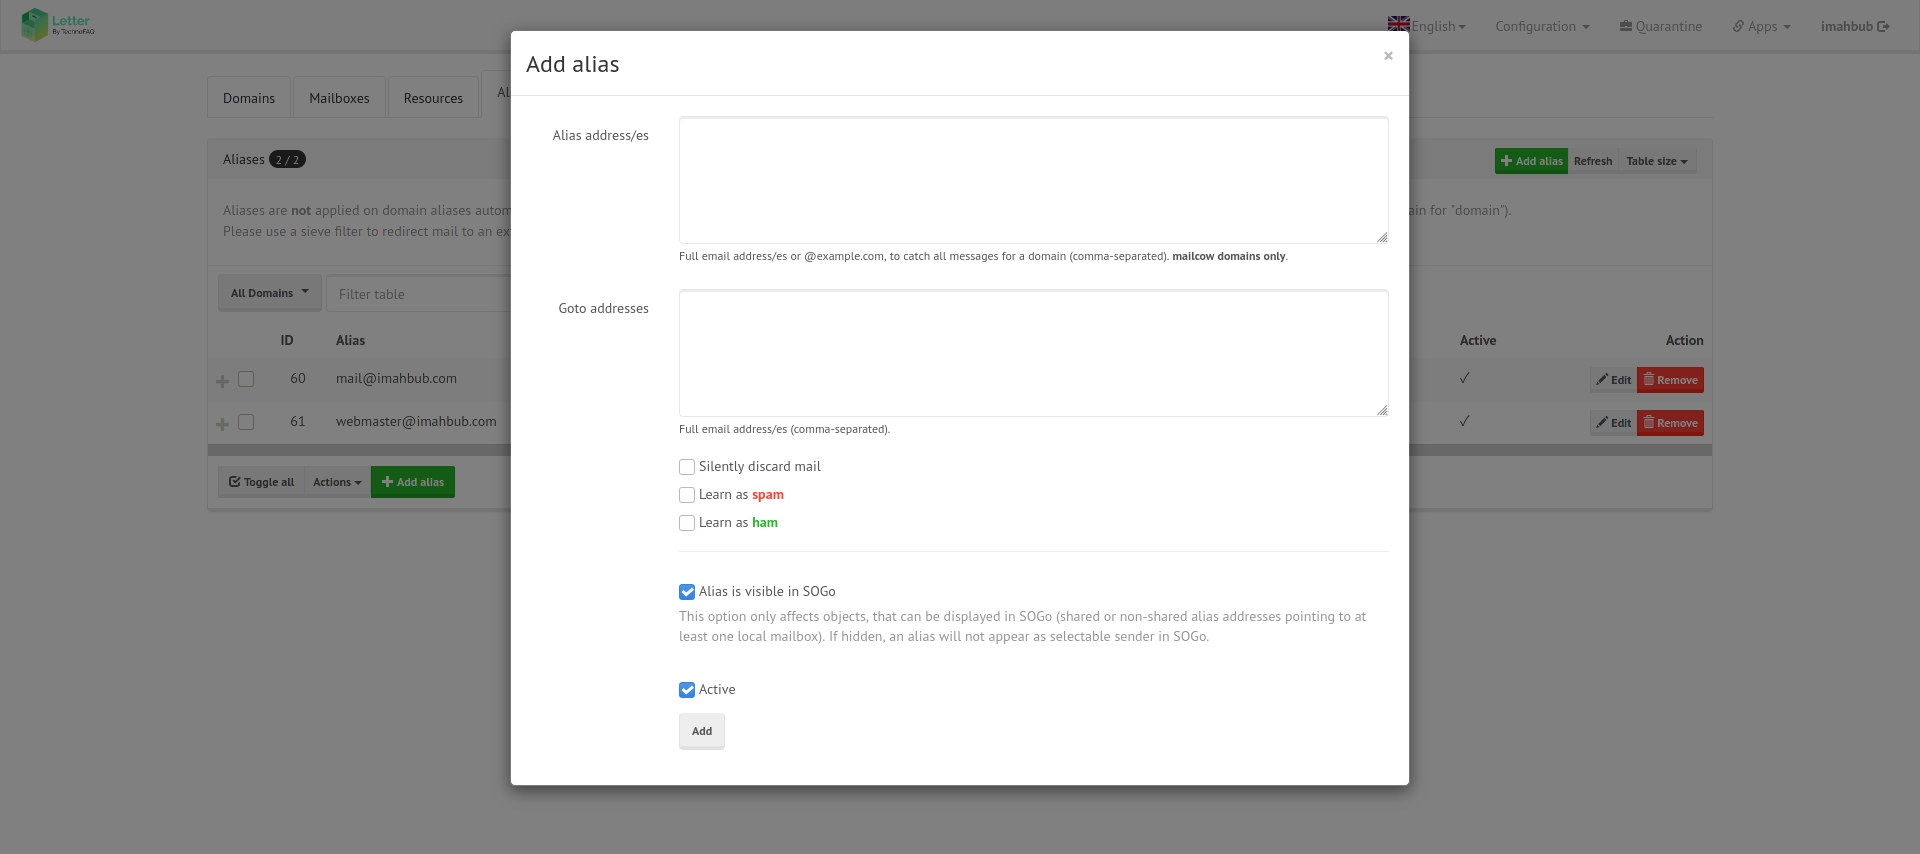This screenshot has width=1920, height=854.
Task: Enable Silently discard mail checkbox
Action: (x=687, y=467)
